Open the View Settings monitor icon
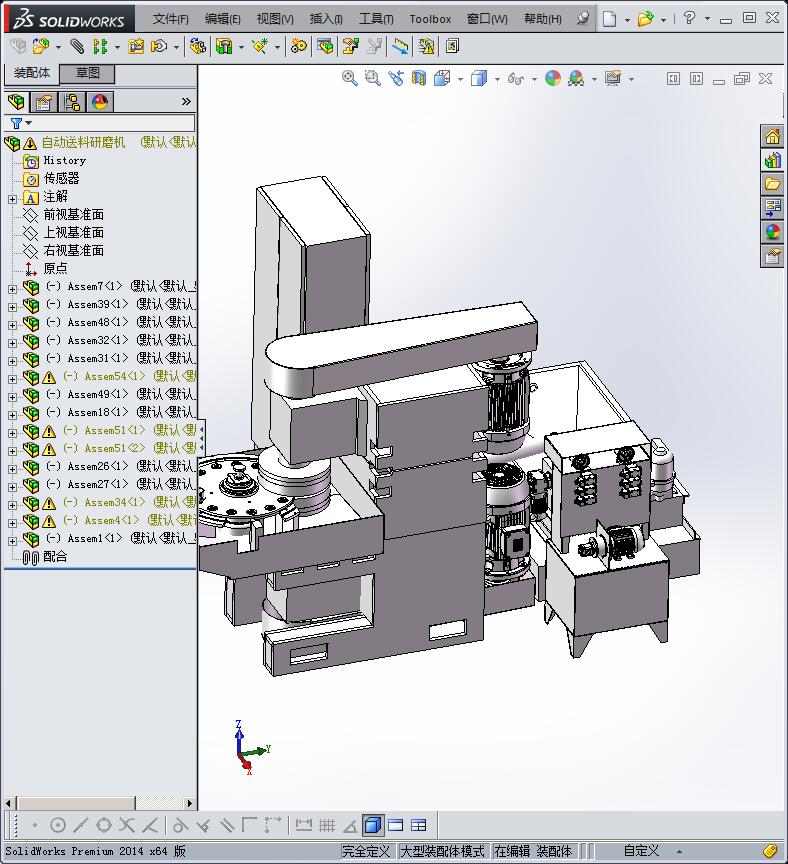This screenshot has width=788, height=864. (x=613, y=78)
